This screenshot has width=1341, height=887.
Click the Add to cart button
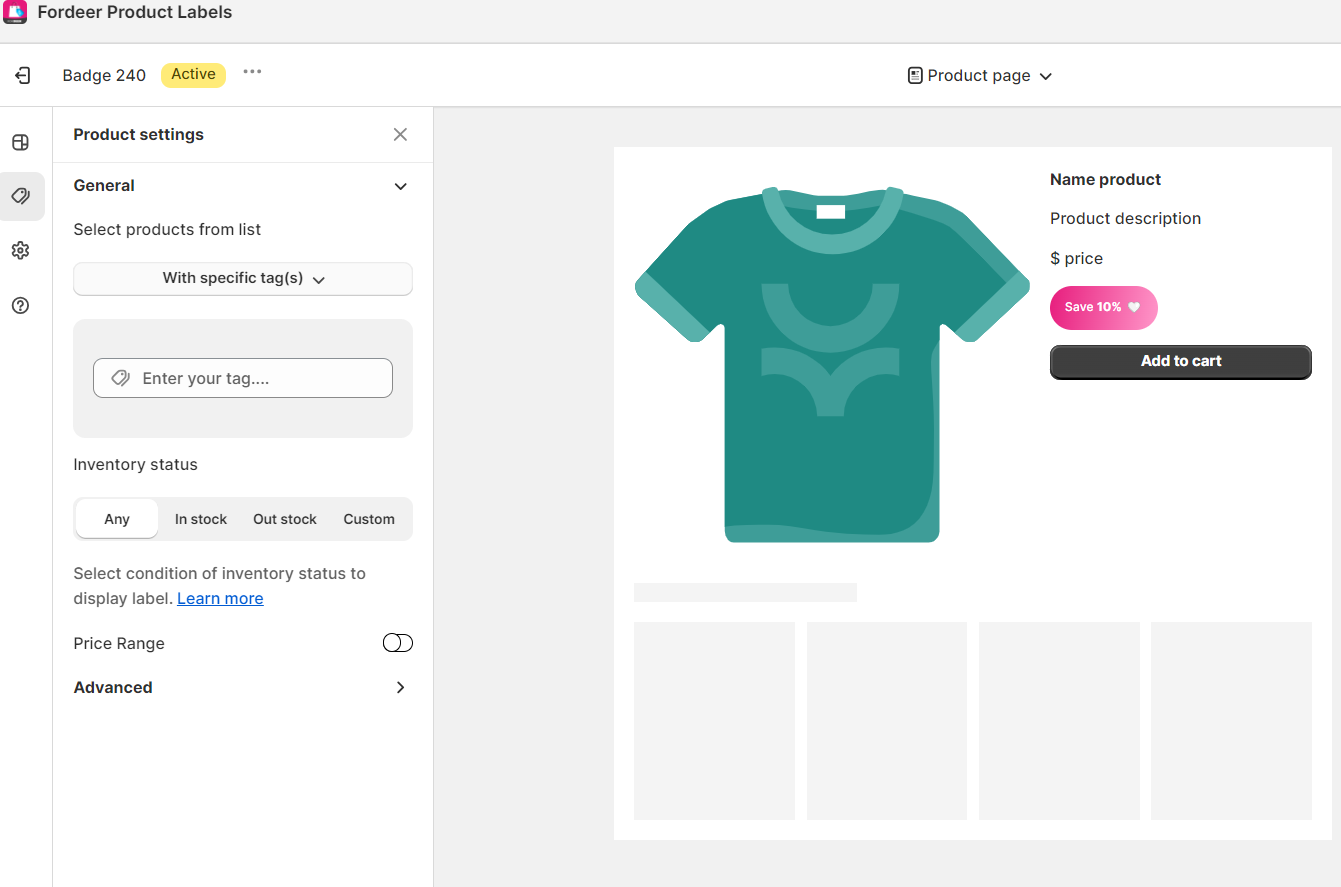[1180, 361]
